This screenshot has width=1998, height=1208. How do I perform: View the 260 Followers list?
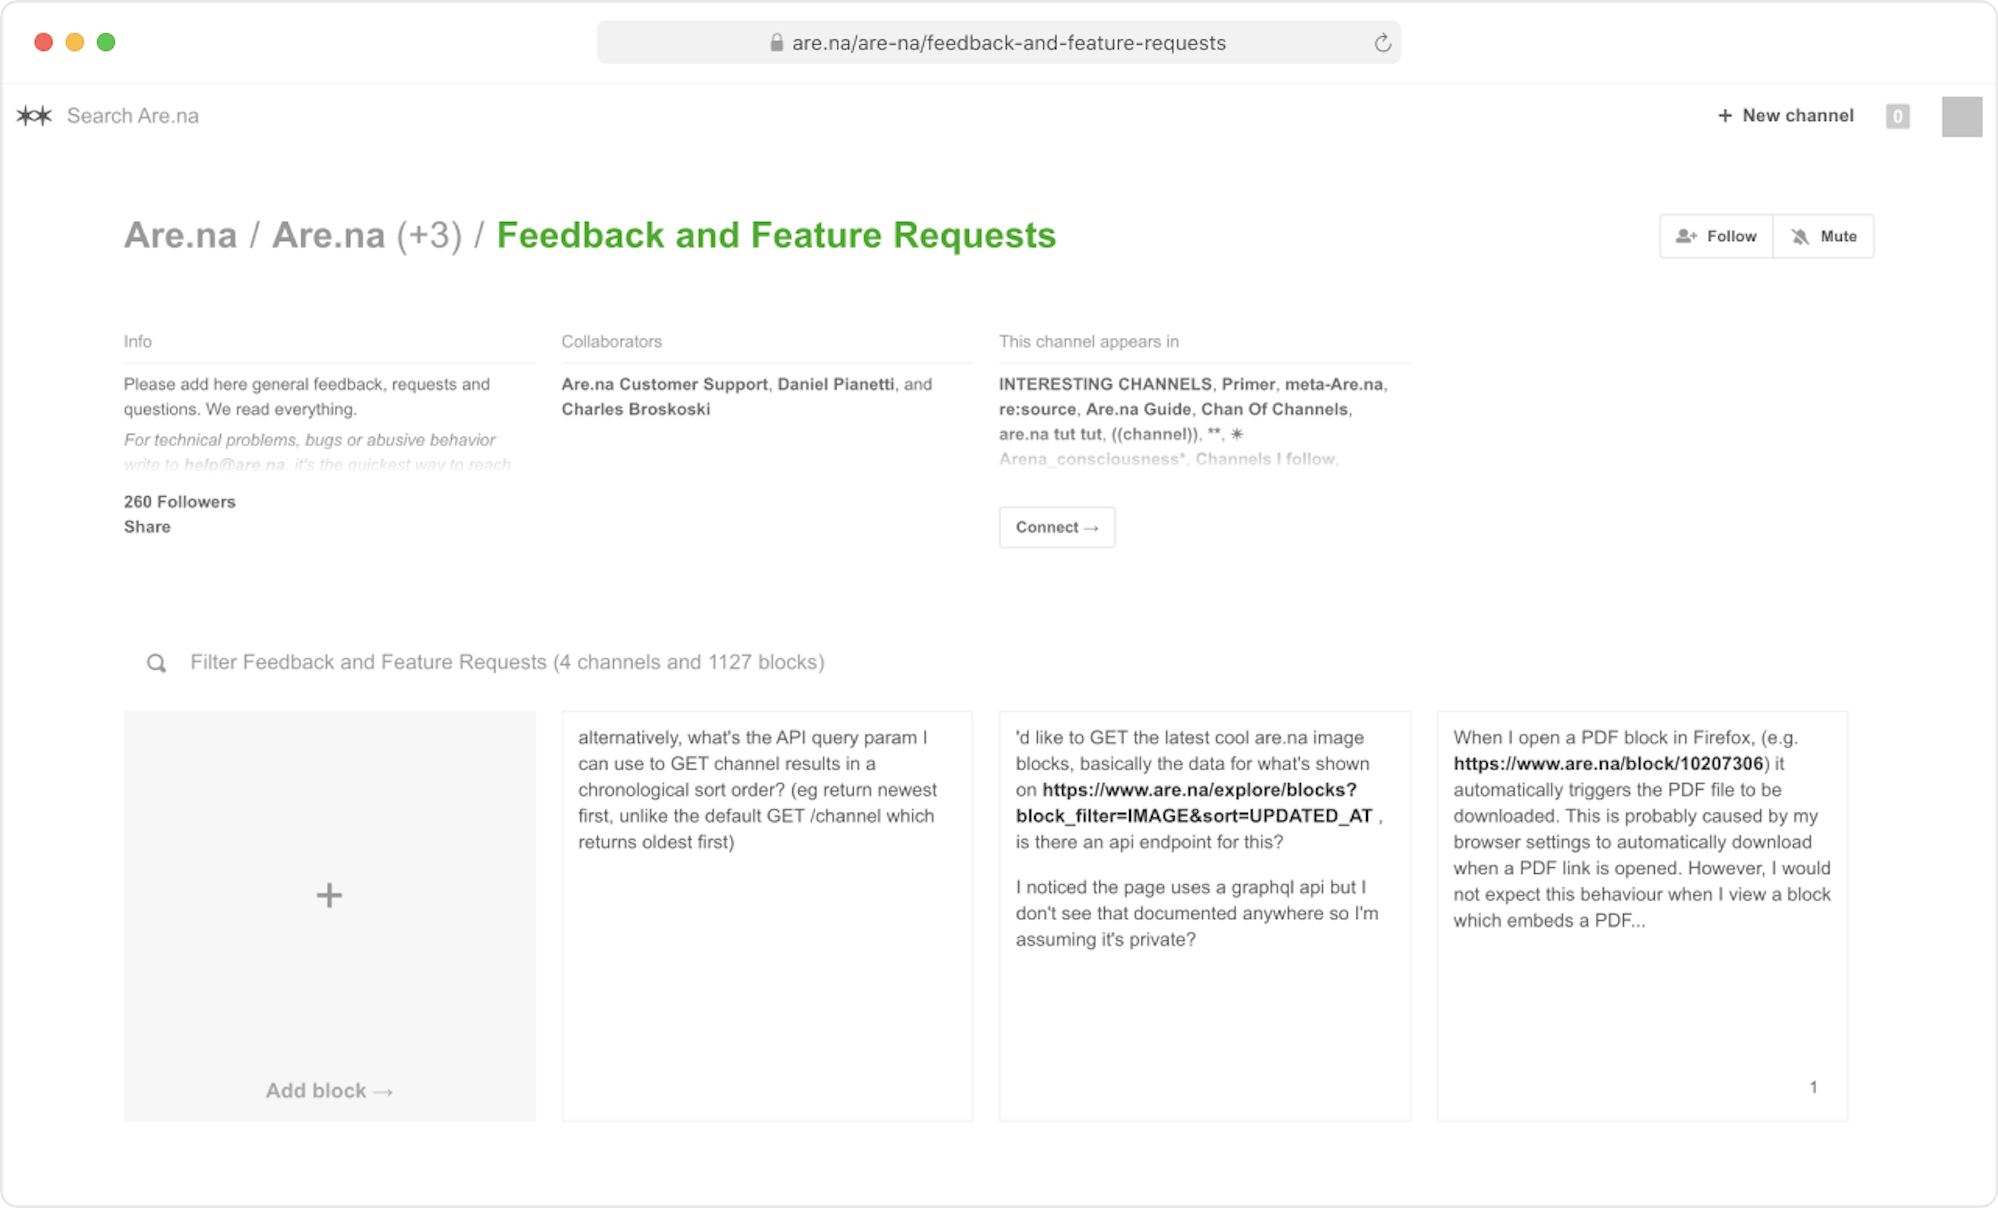coord(180,502)
